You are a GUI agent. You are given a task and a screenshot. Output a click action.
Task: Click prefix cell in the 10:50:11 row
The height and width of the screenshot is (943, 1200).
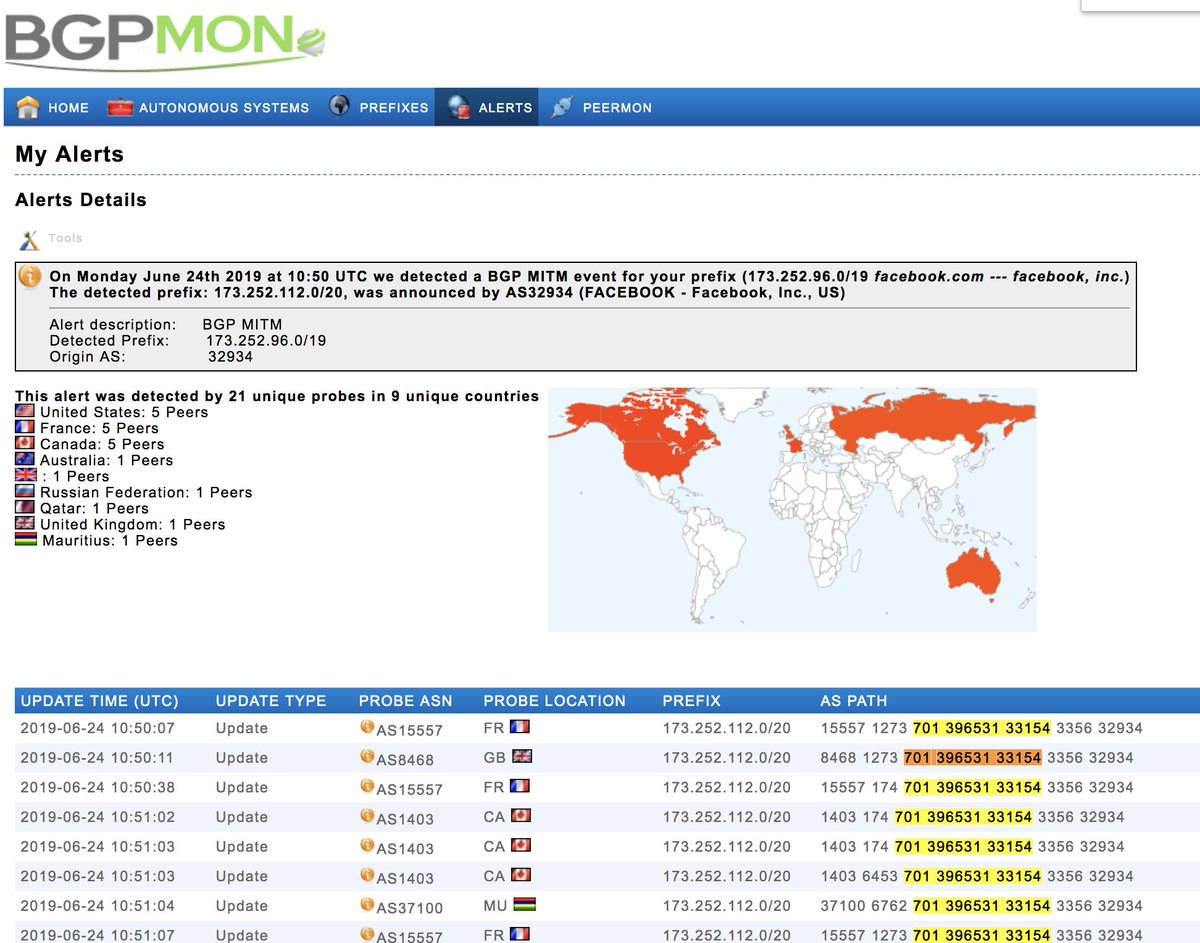[x=726, y=758]
